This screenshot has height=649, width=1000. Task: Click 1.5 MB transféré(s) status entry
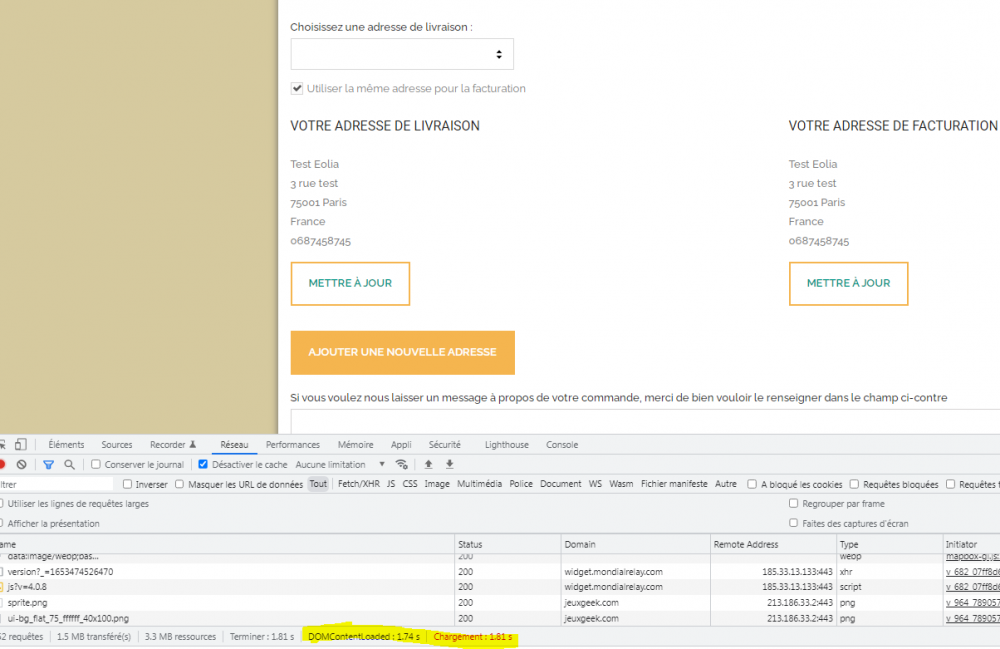click(x=94, y=637)
